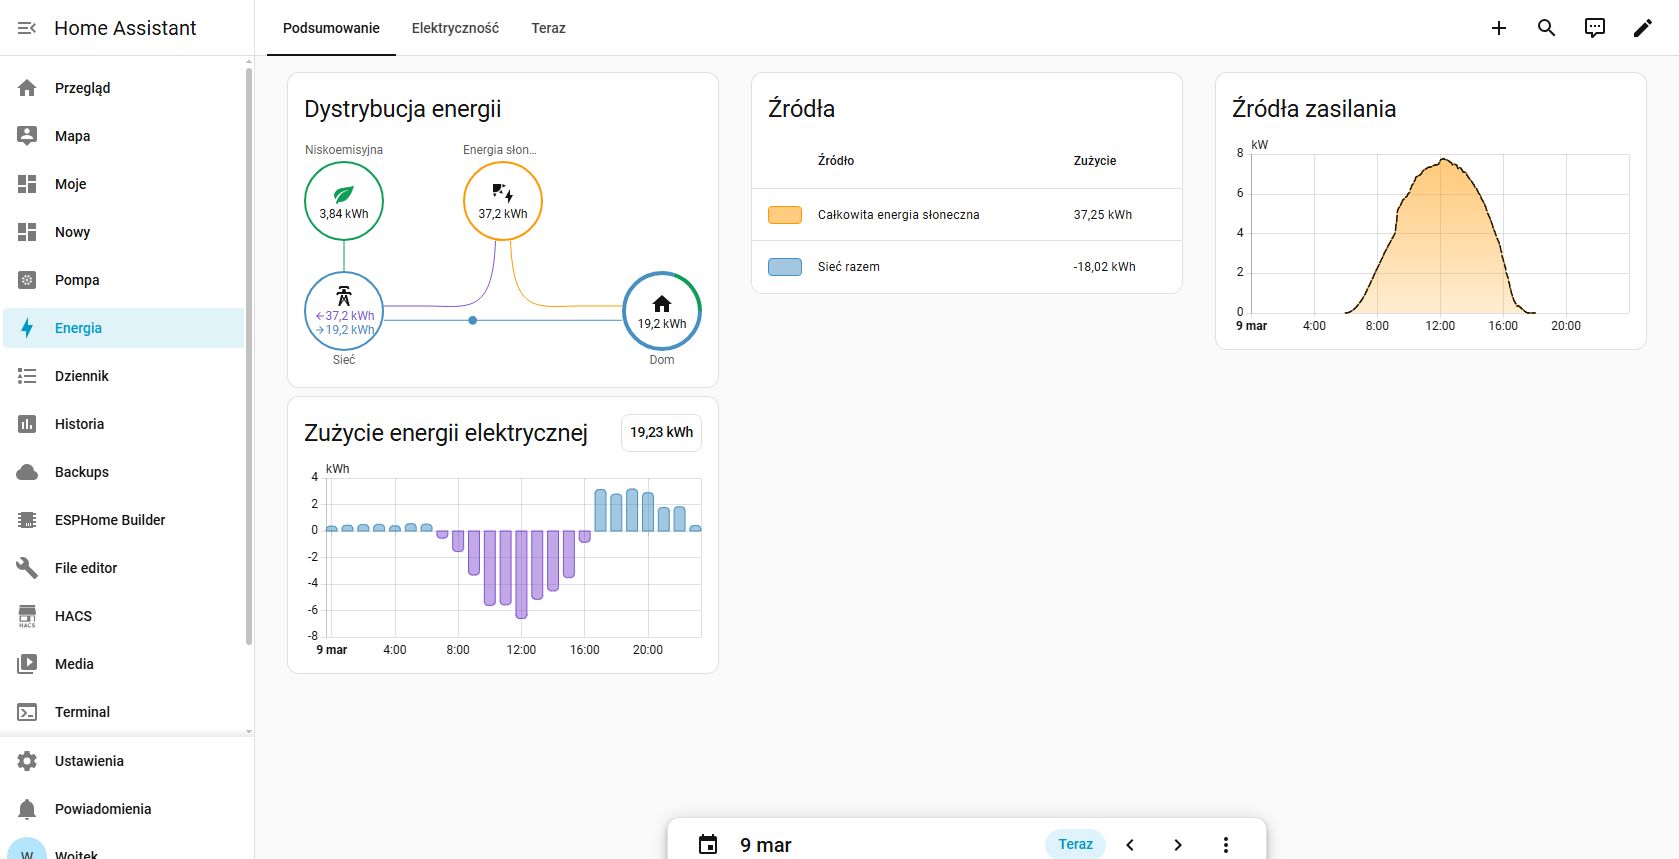This screenshot has height=859, width=1679.
Task: Go to the previous day arrow
Action: click(x=1130, y=844)
